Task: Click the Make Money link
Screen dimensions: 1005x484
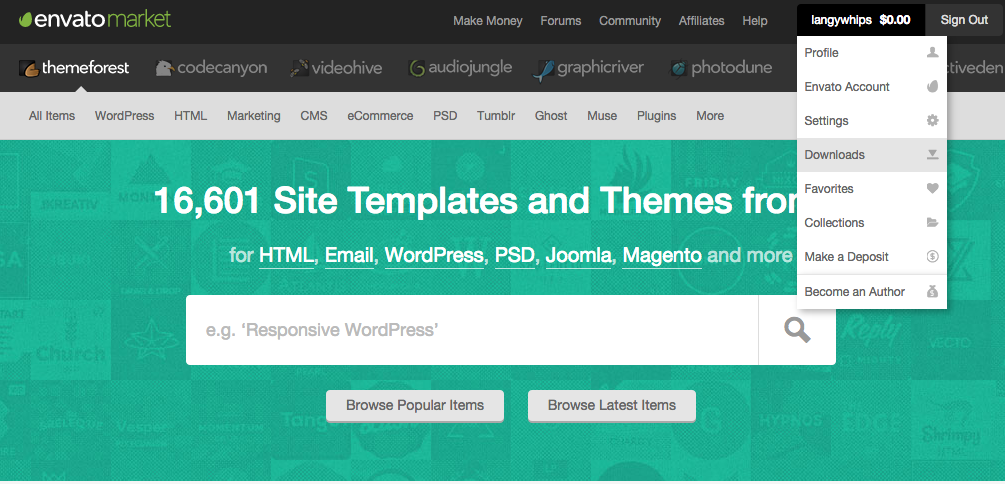Action: pos(488,21)
